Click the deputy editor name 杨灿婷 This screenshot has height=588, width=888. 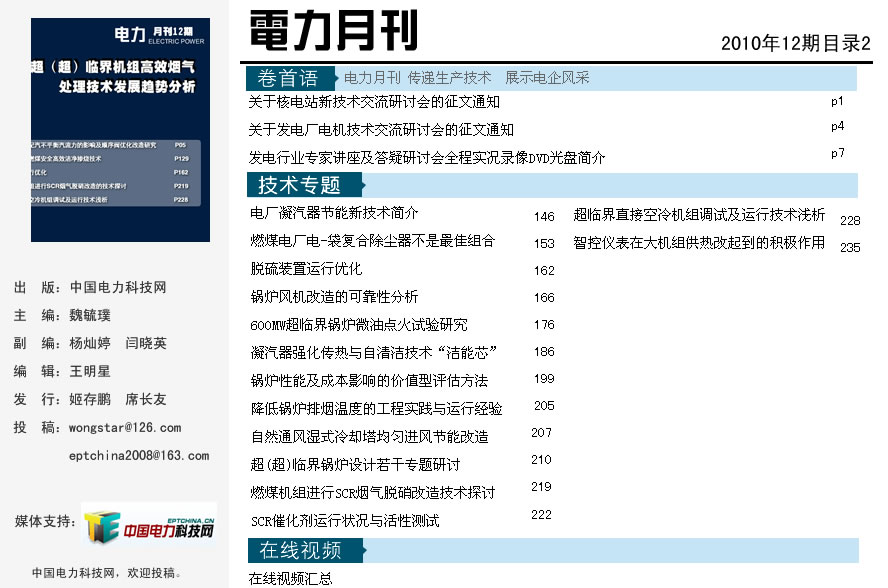click(x=90, y=343)
